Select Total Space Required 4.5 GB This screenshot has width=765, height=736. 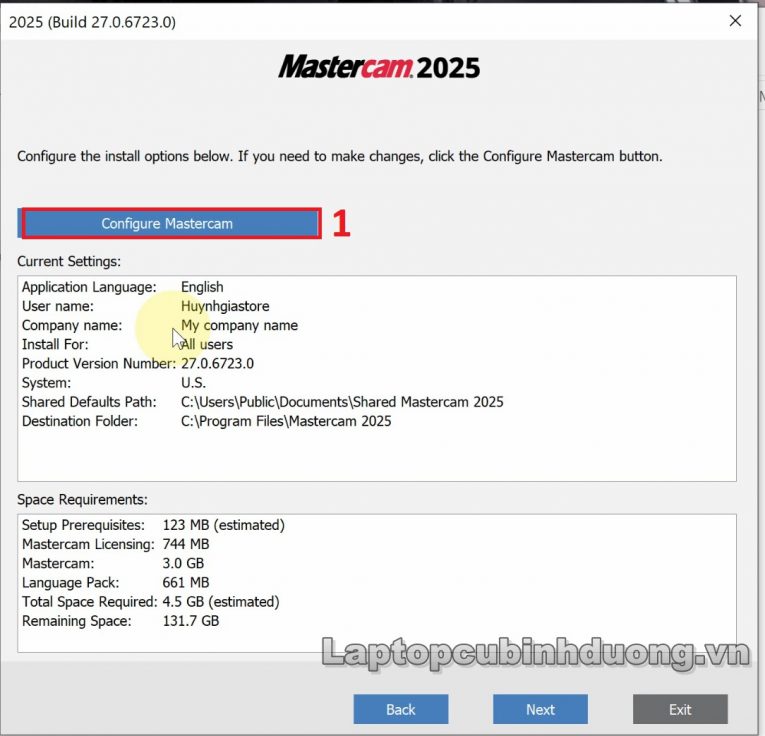coord(221,601)
